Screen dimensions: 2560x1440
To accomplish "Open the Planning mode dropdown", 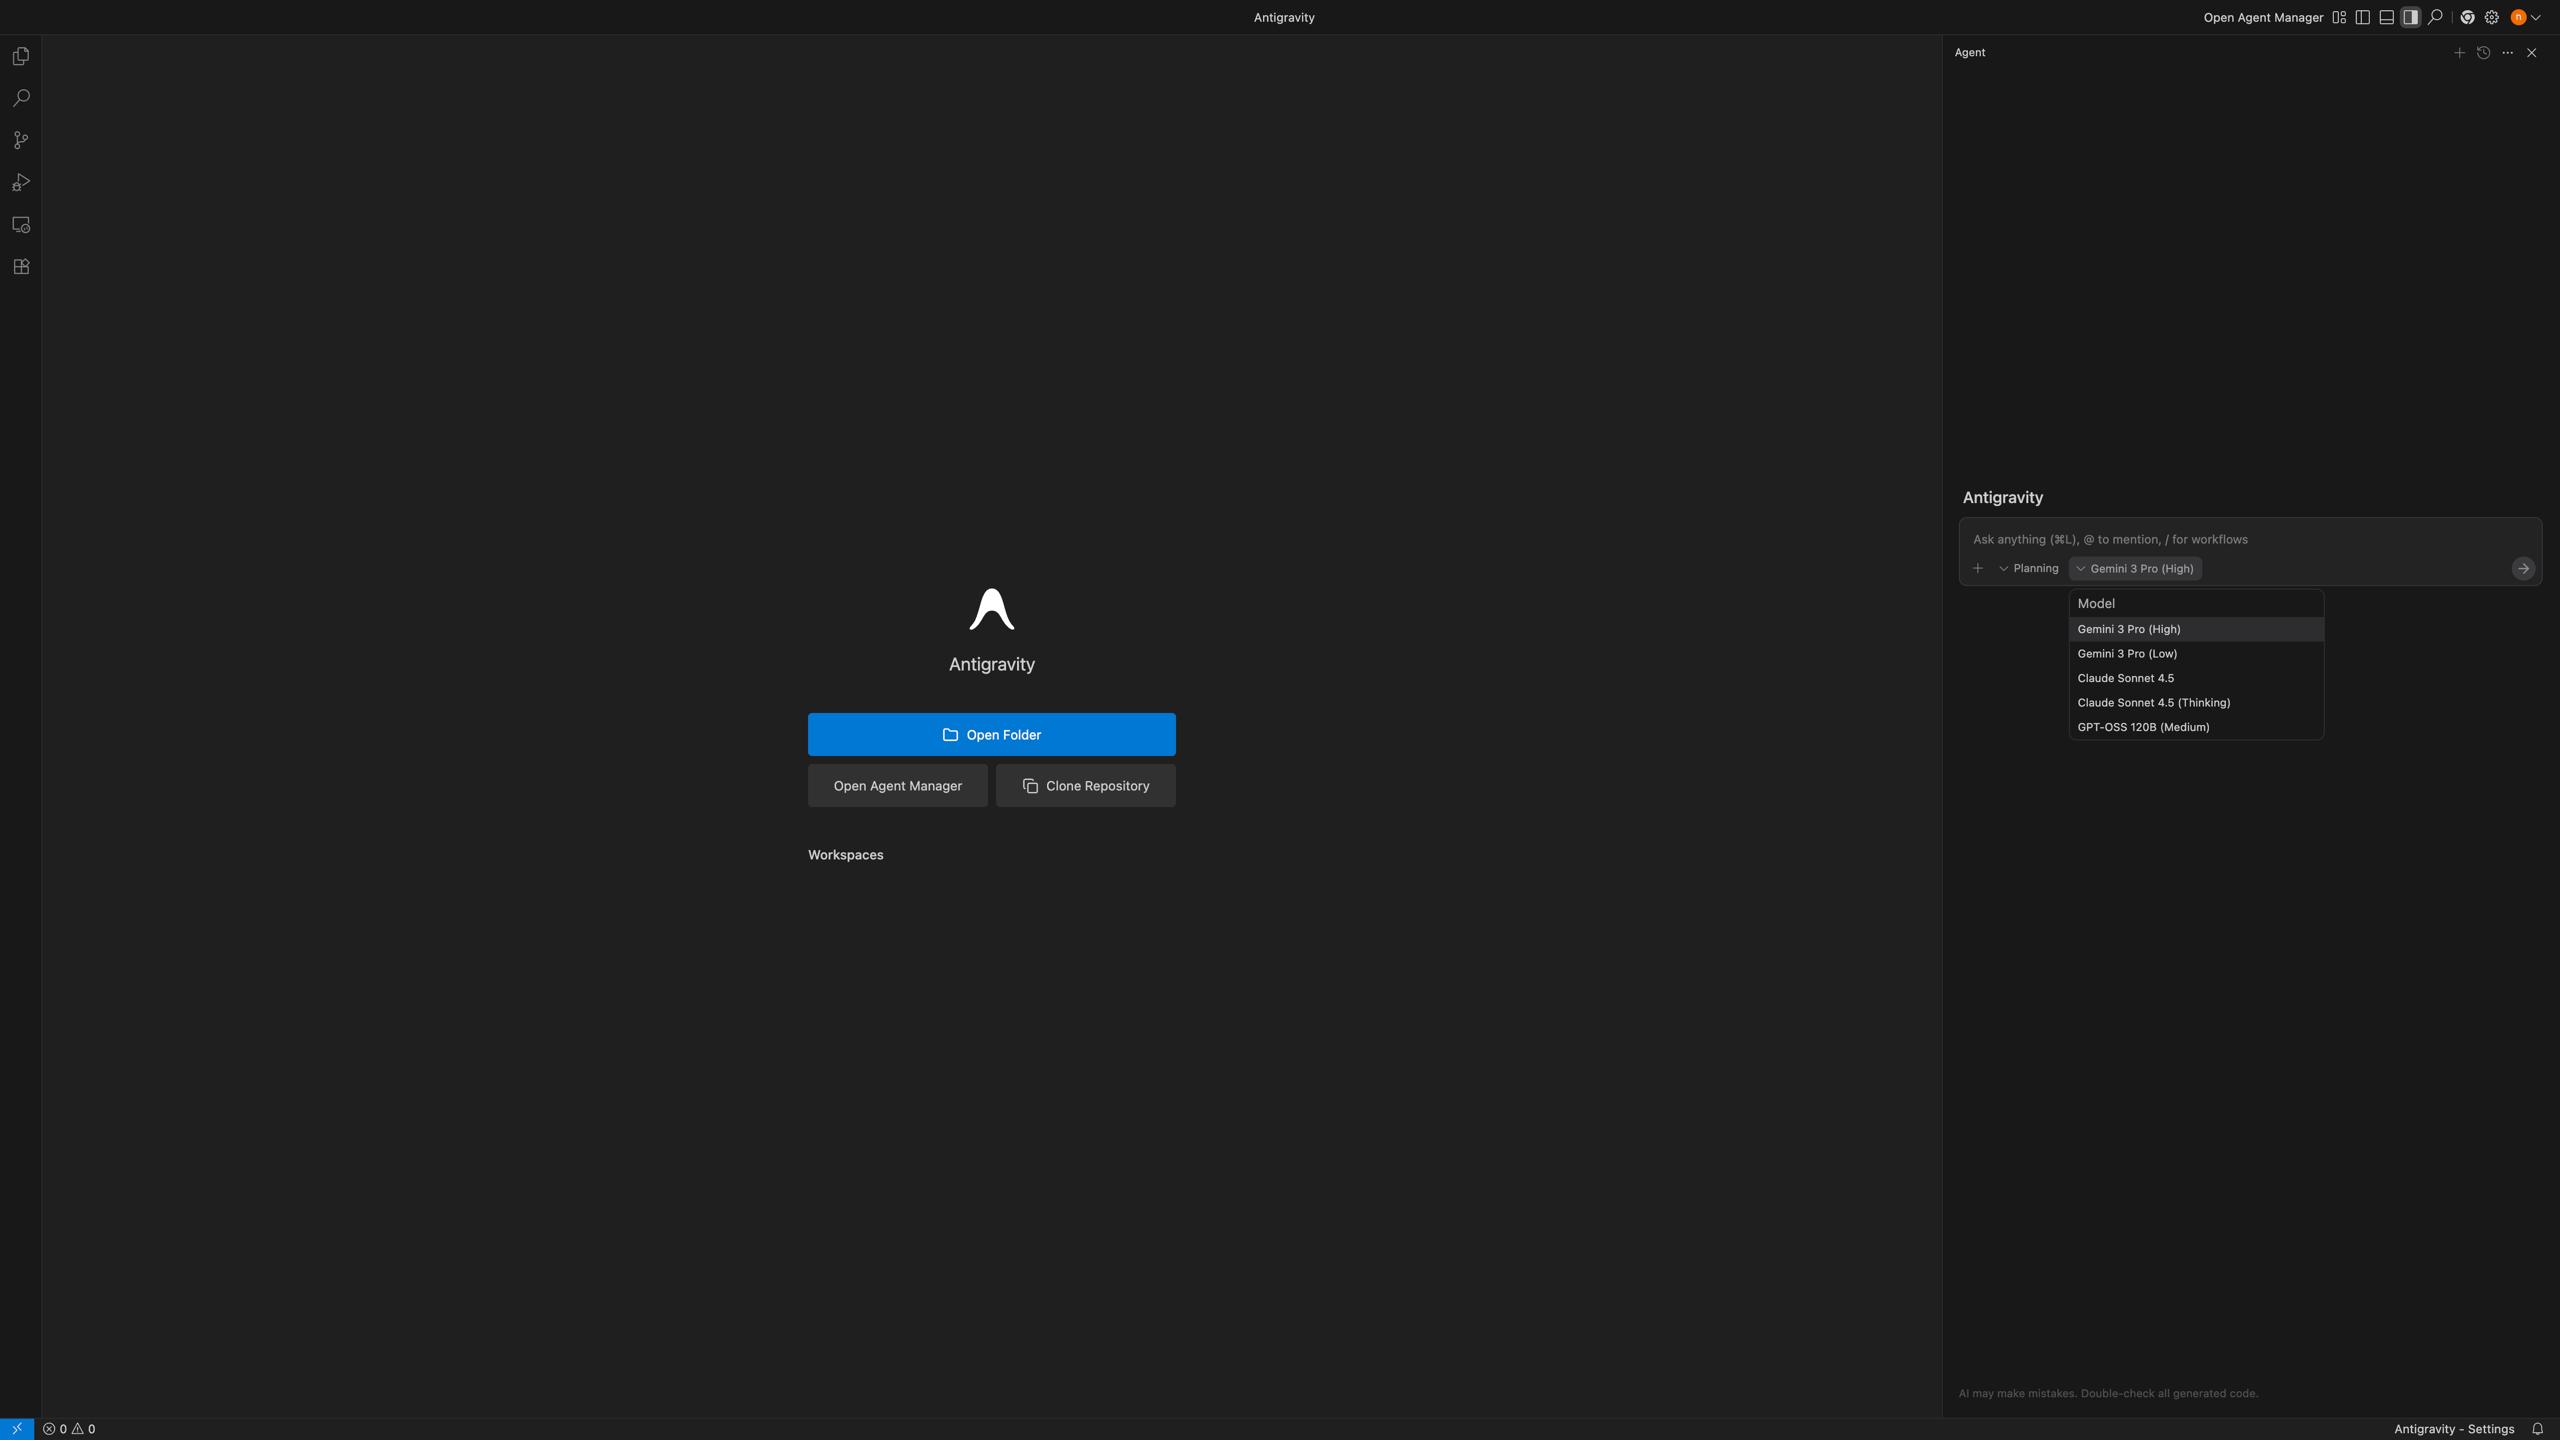I will point(2028,569).
